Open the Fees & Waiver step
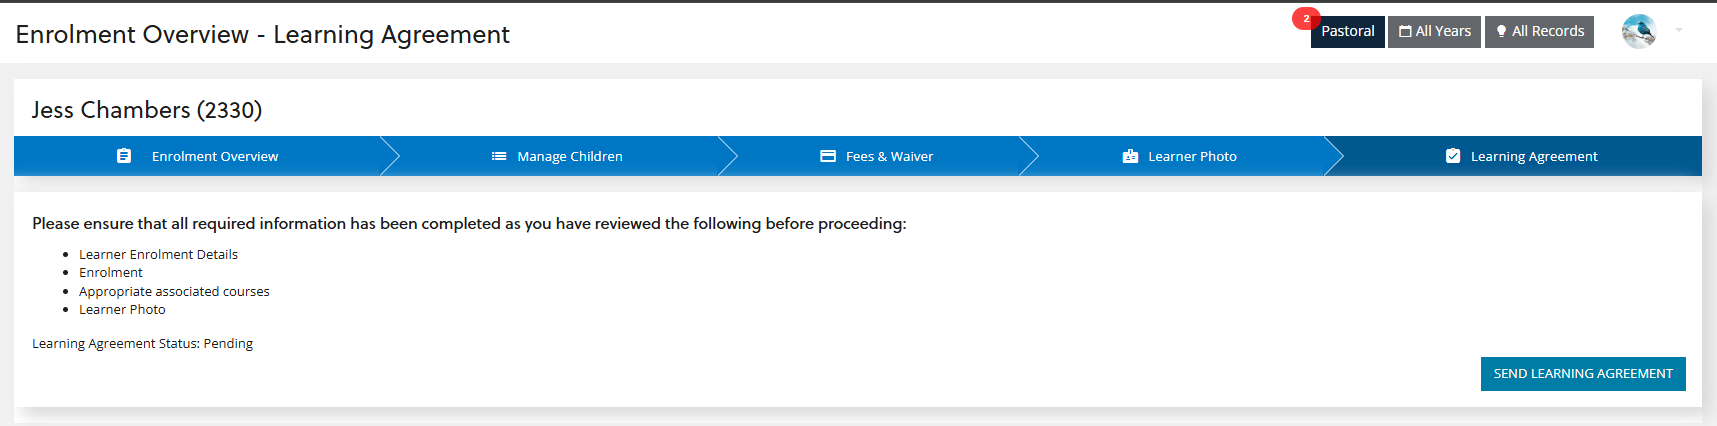1717x426 pixels. [x=889, y=156]
